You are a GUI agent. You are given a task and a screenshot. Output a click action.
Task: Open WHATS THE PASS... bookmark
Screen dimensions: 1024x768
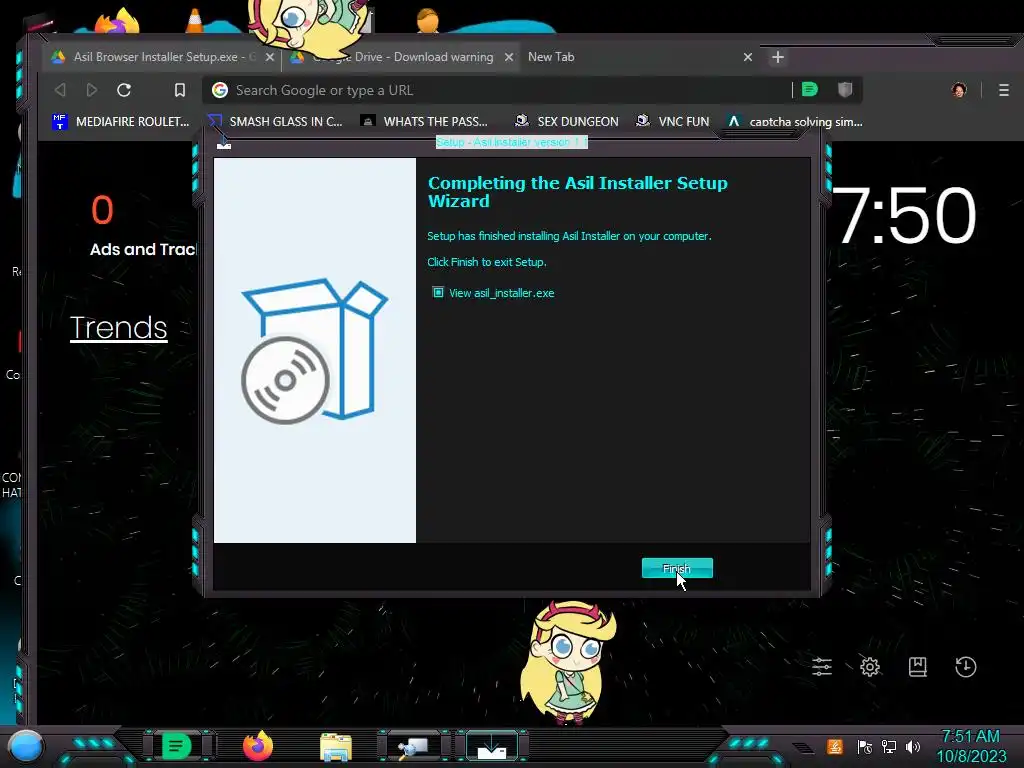click(424, 121)
